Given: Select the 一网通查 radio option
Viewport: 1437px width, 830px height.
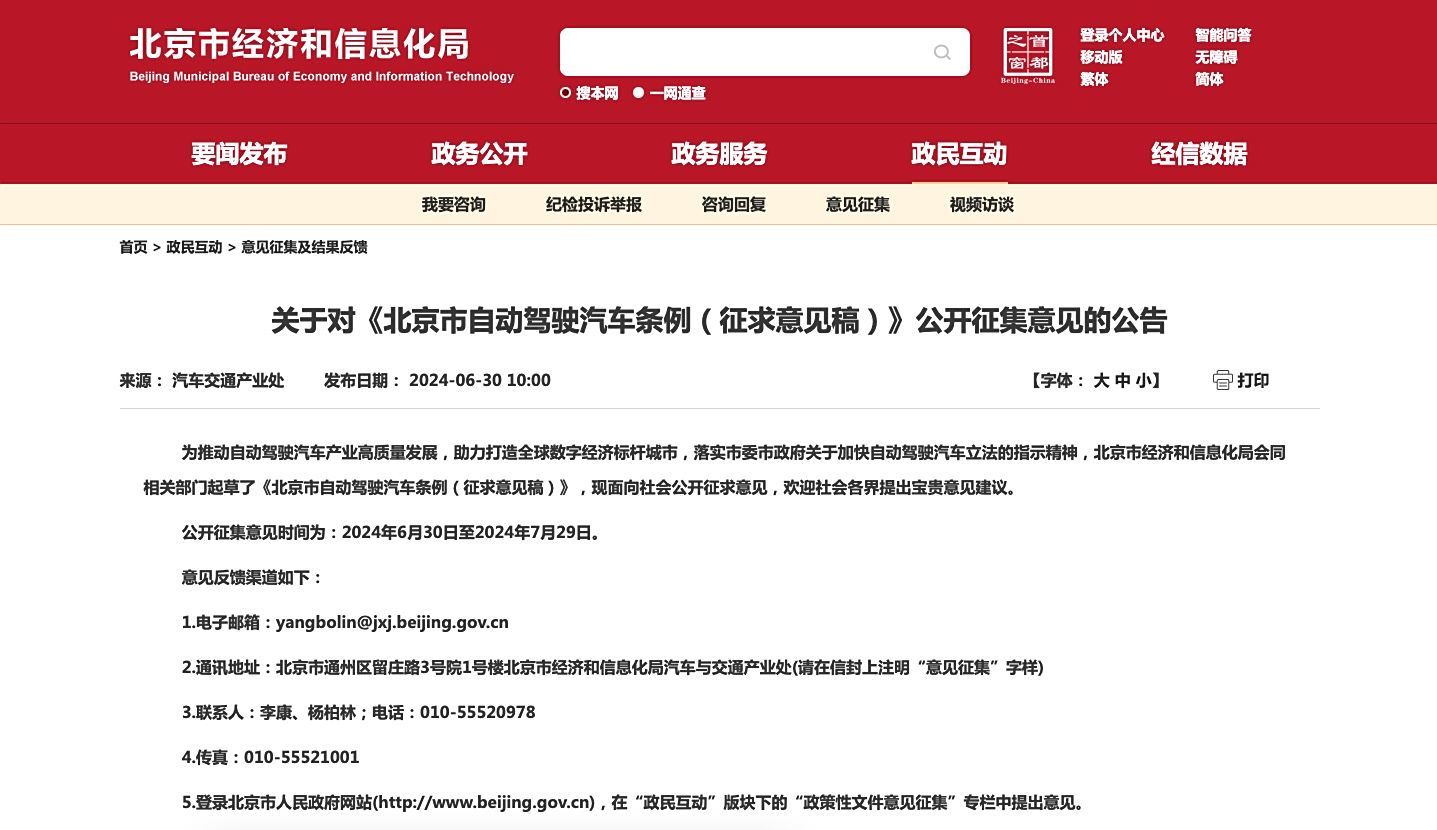Looking at the screenshot, I should tap(638, 93).
